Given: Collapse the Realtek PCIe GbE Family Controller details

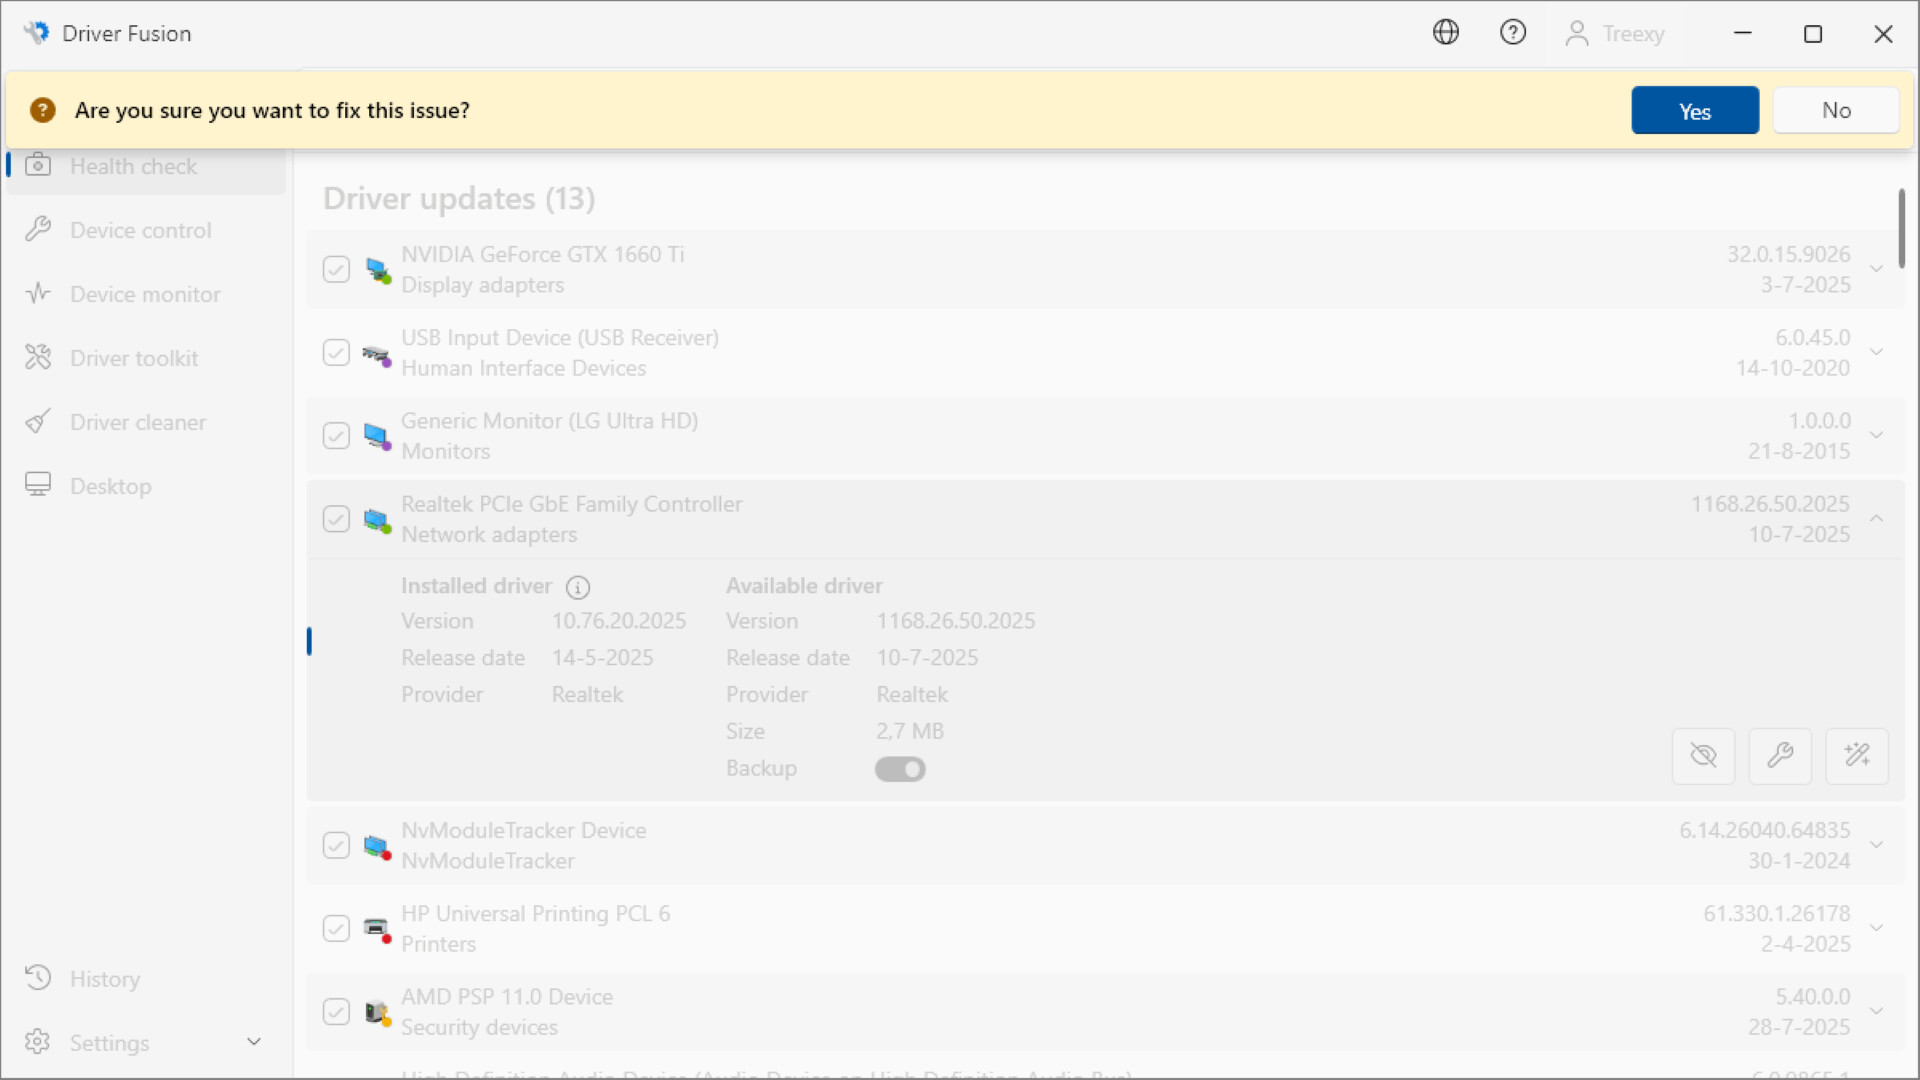Looking at the screenshot, I should pos(1875,519).
